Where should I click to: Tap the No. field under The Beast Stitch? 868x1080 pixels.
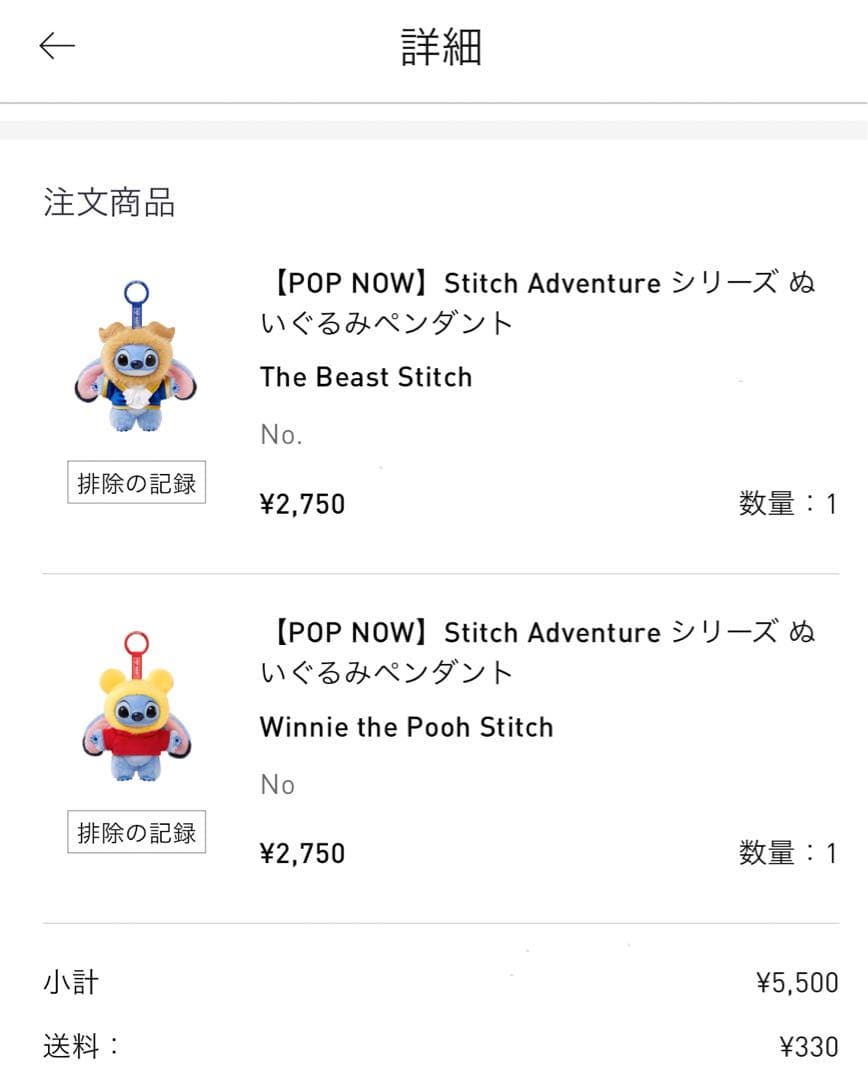click(281, 435)
